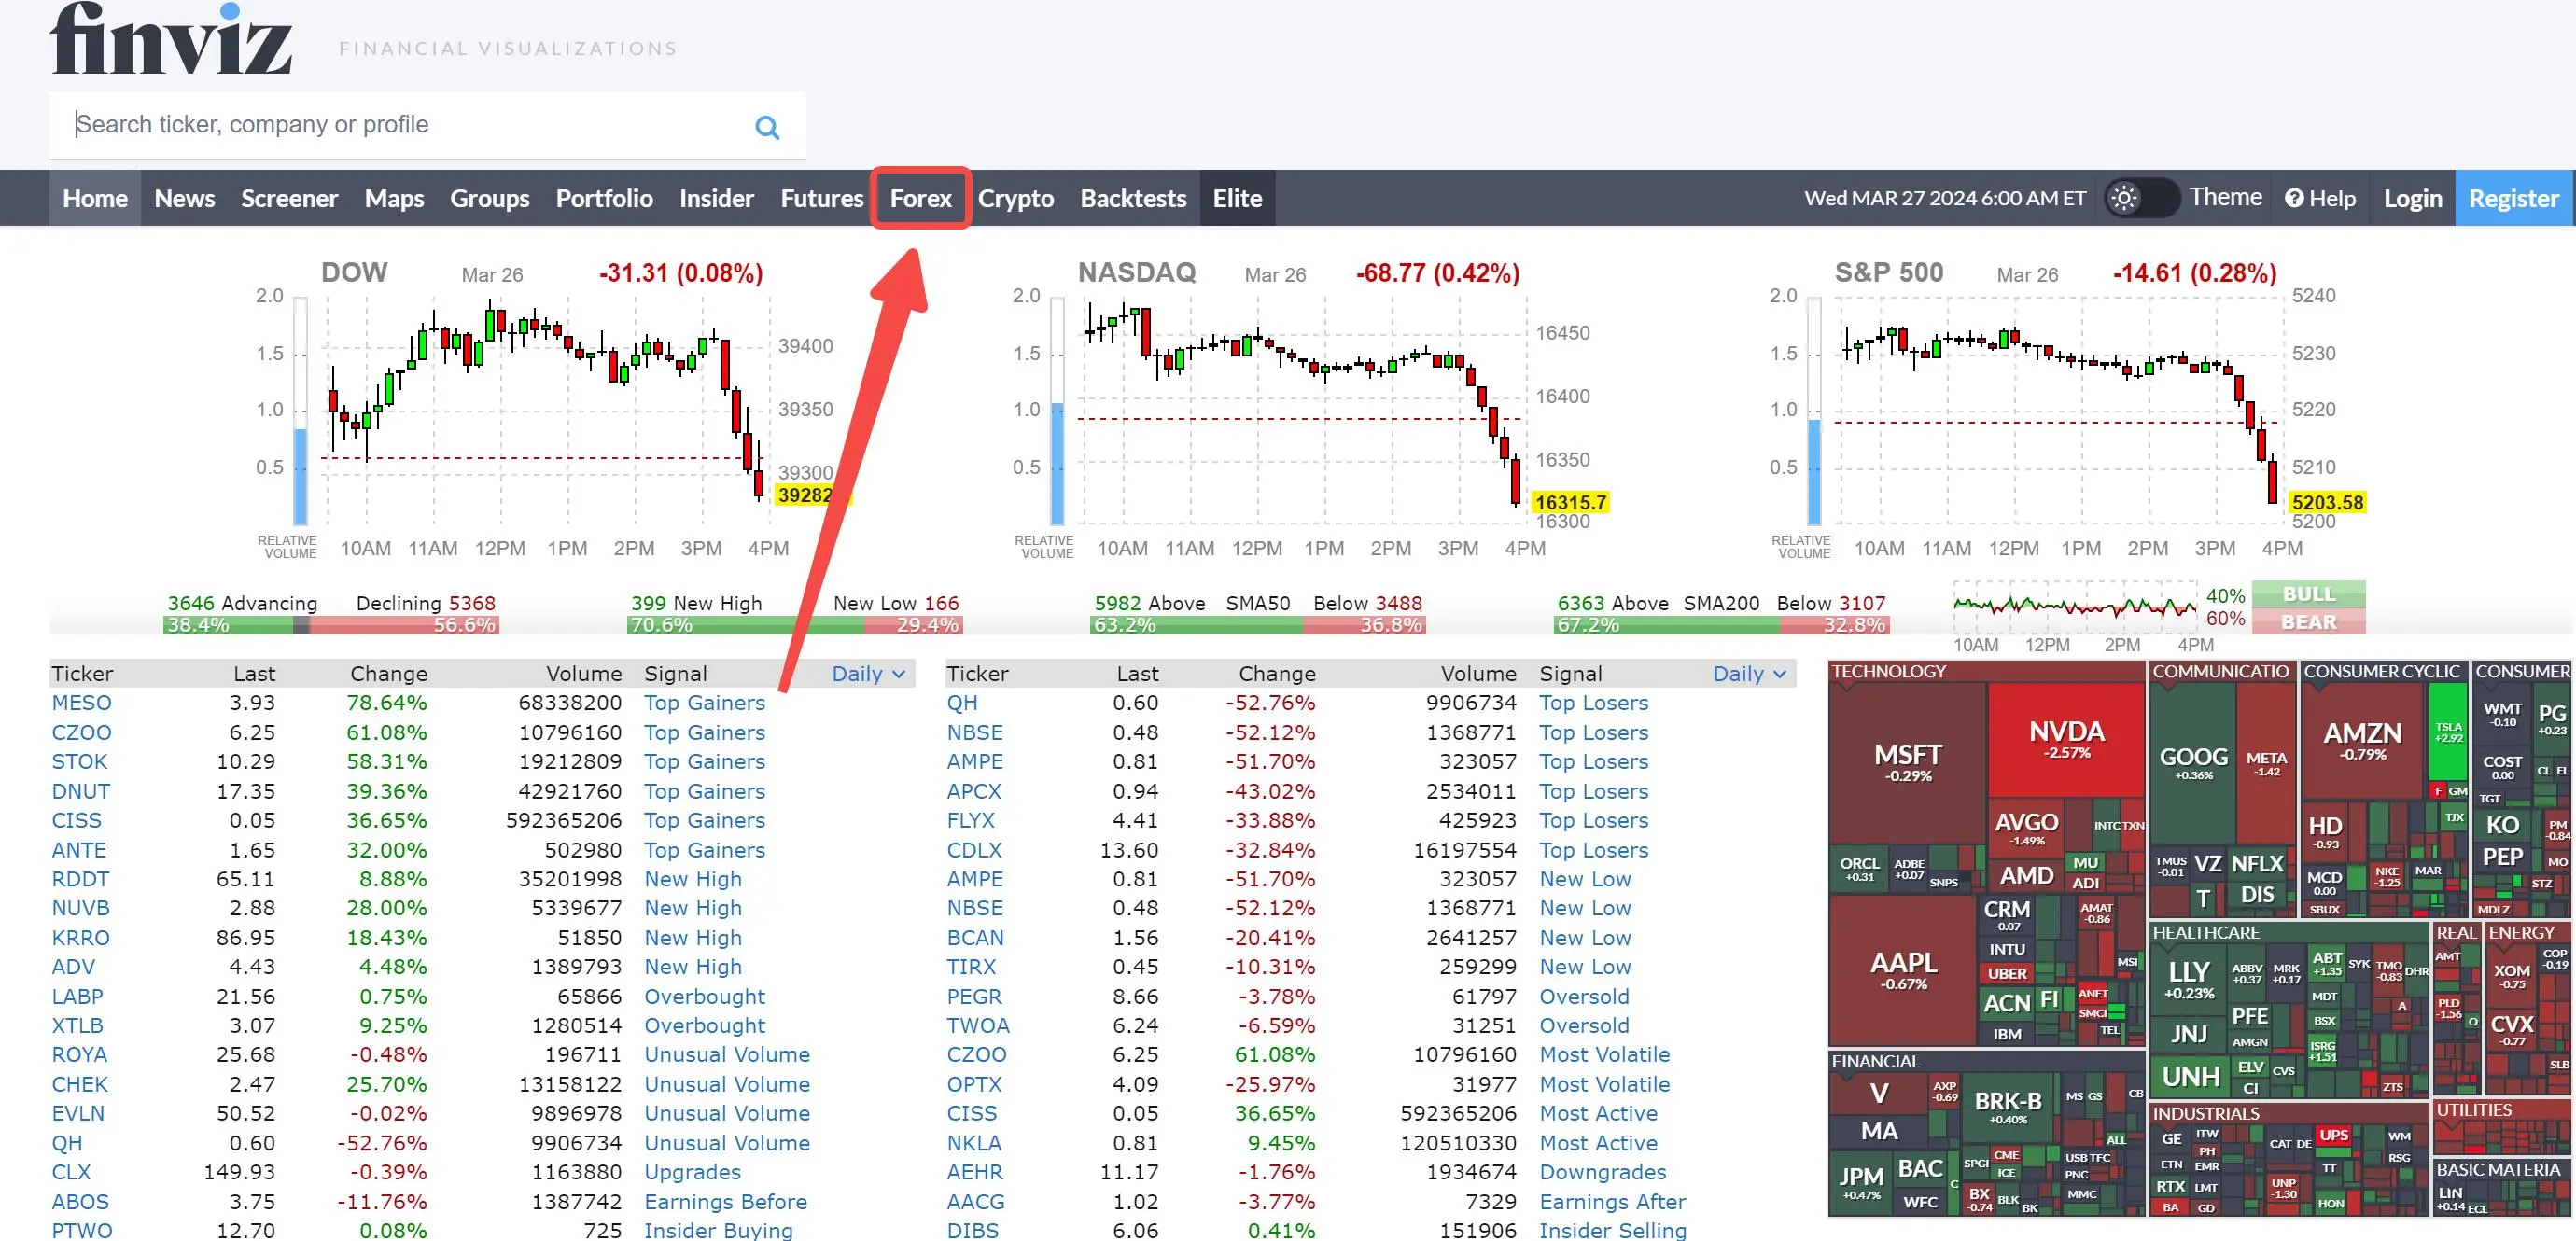Open the Portfolio menu
2576x1241 pixels.
click(604, 198)
